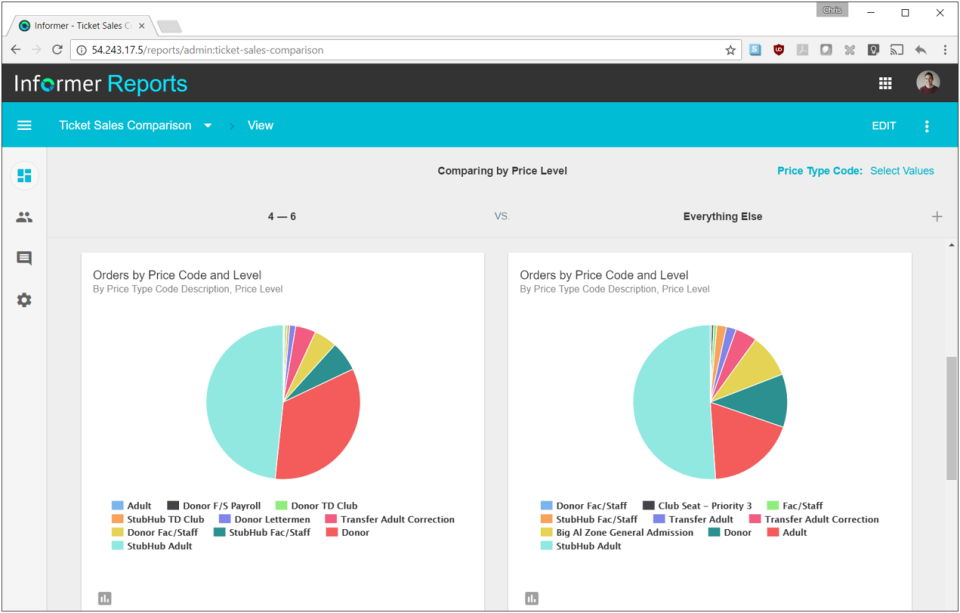This screenshot has width=960, height=613.
Task: Toggle Donor Lettermen legend item
Action: [x=264, y=519]
